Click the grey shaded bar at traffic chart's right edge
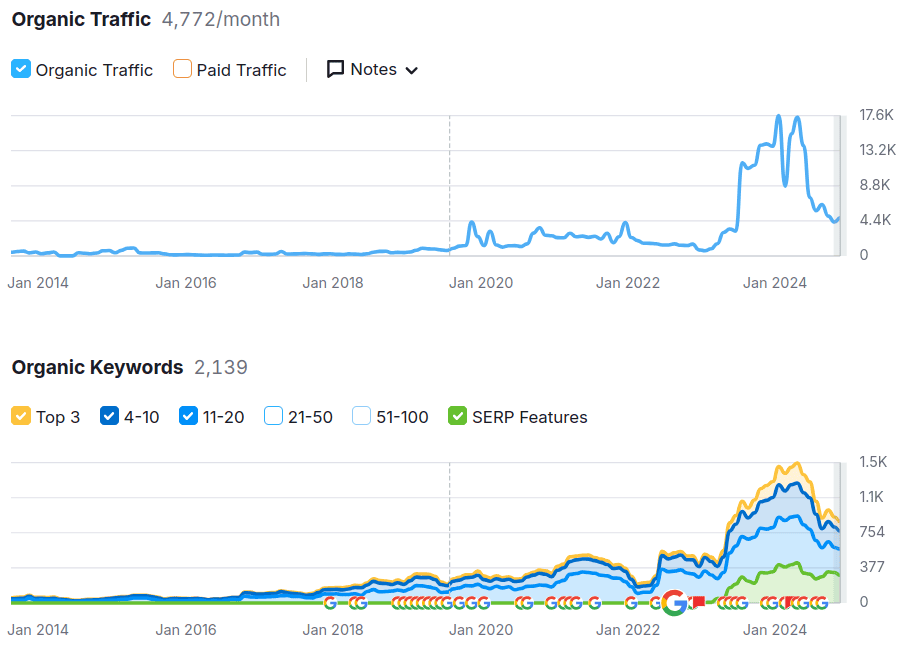 pyautogui.click(x=840, y=185)
